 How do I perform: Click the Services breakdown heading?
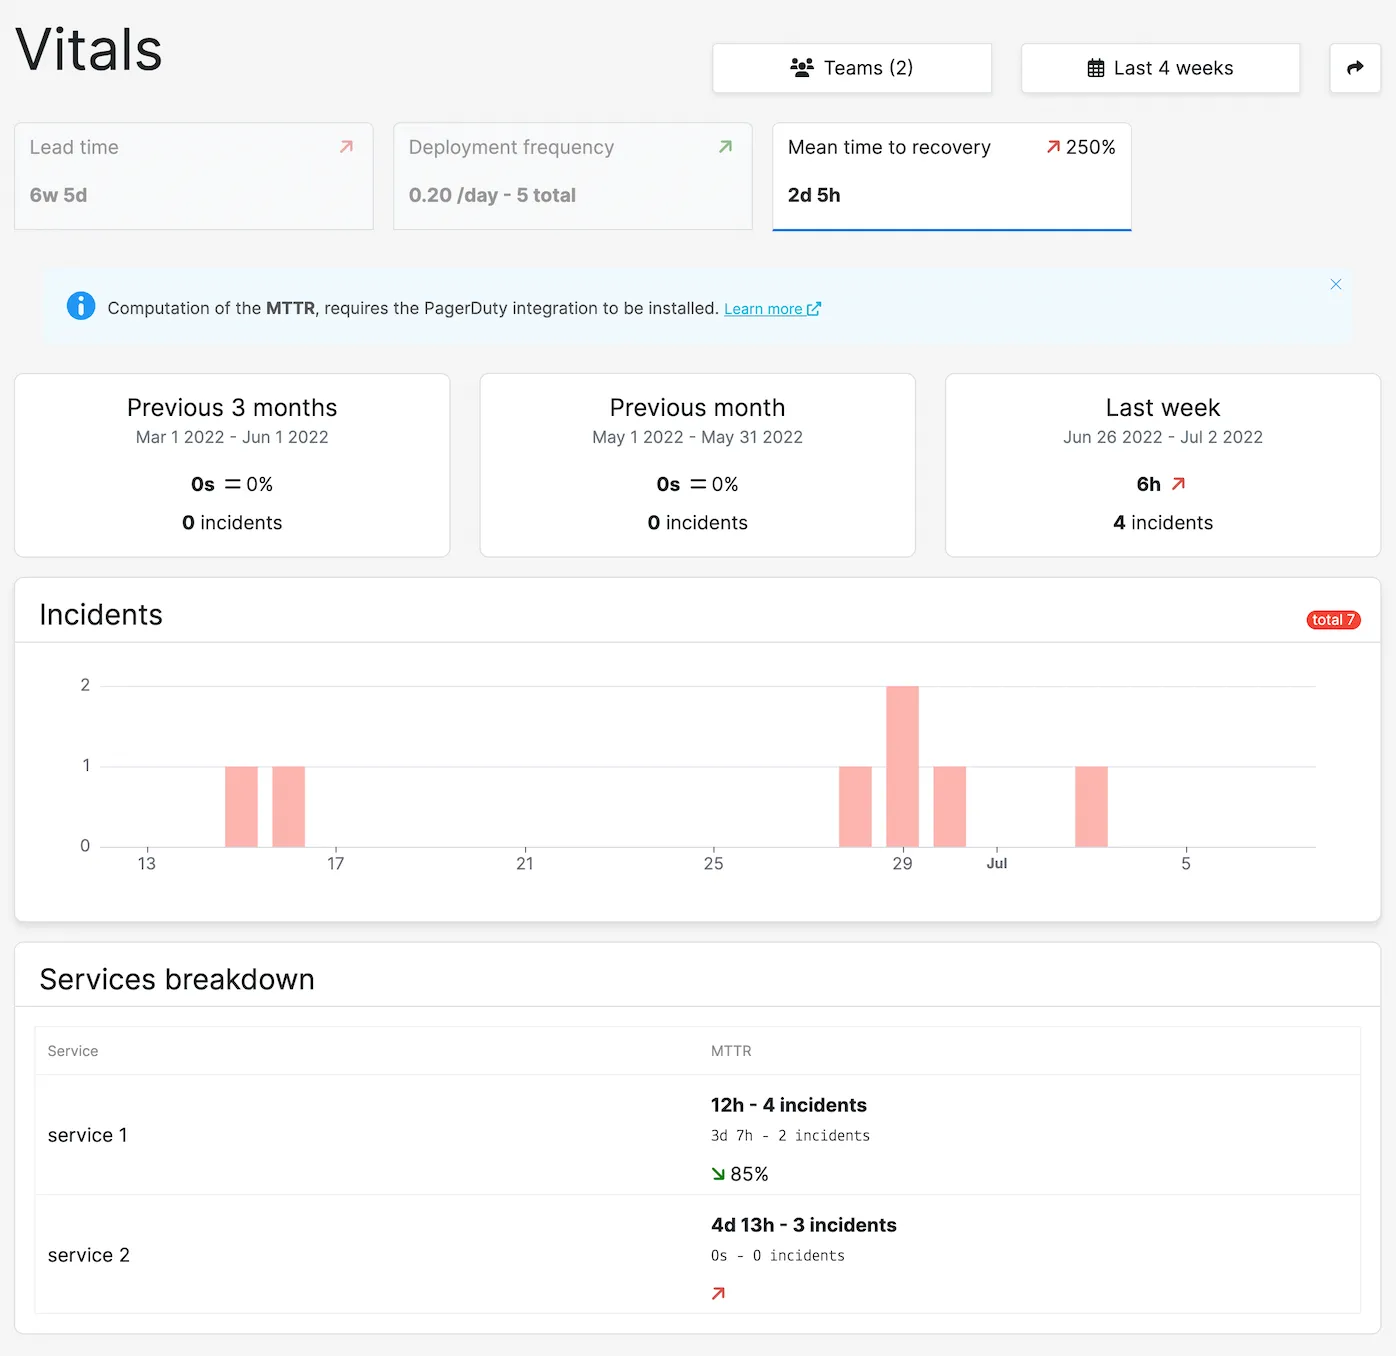tap(177, 979)
